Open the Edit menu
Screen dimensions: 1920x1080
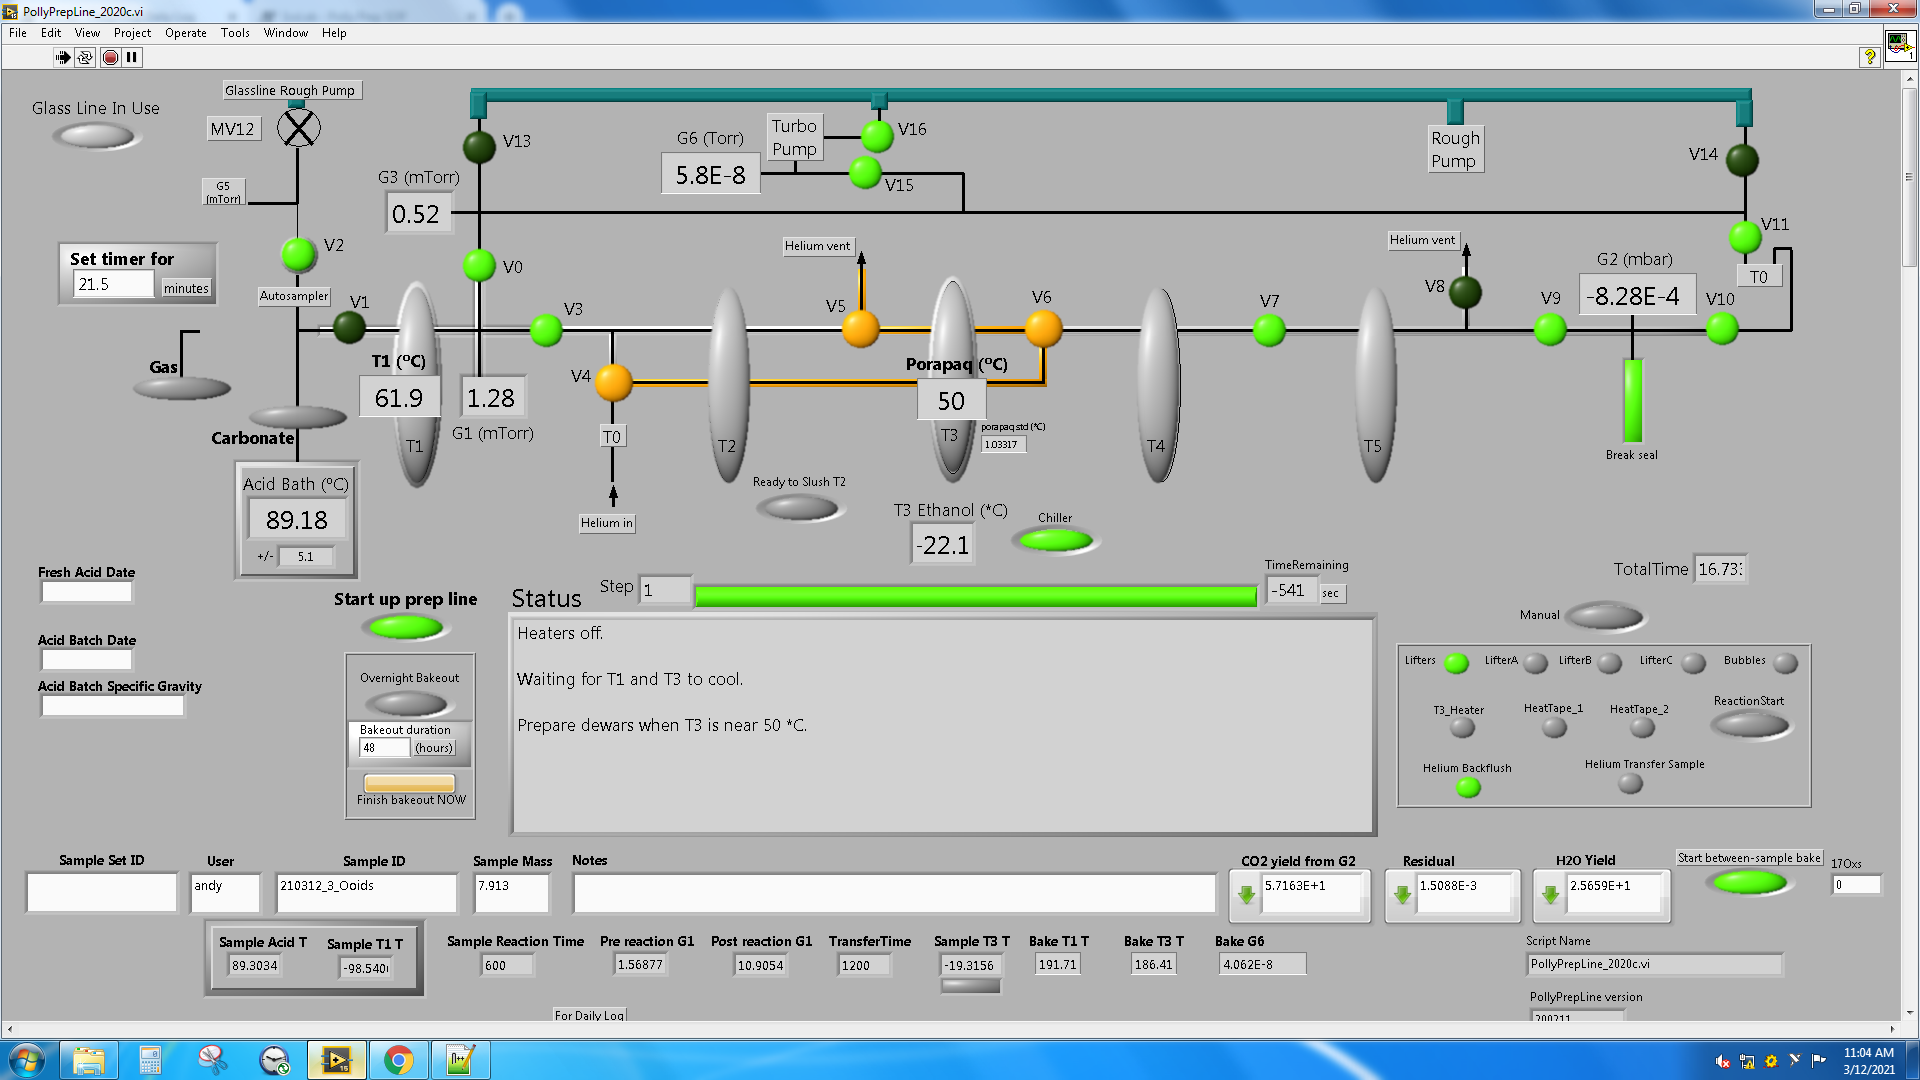click(x=51, y=33)
